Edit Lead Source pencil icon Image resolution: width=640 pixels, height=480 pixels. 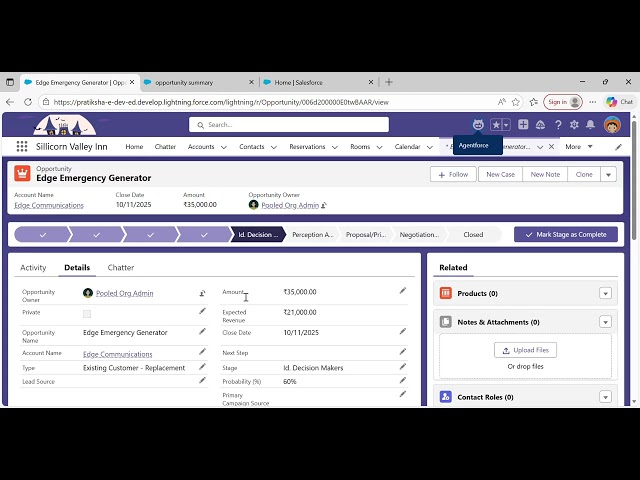point(202,381)
